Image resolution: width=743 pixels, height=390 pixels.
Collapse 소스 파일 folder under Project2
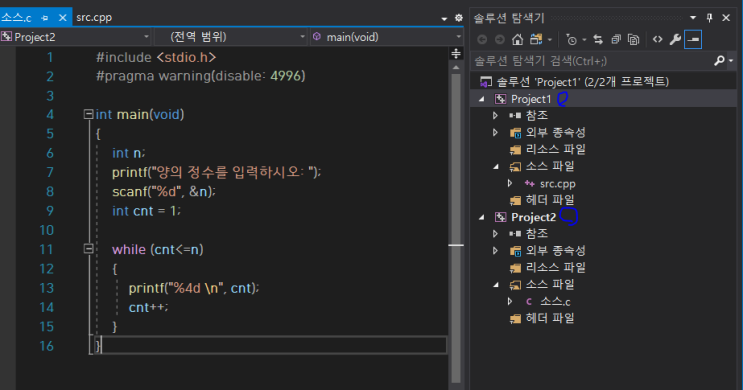tap(496, 284)
